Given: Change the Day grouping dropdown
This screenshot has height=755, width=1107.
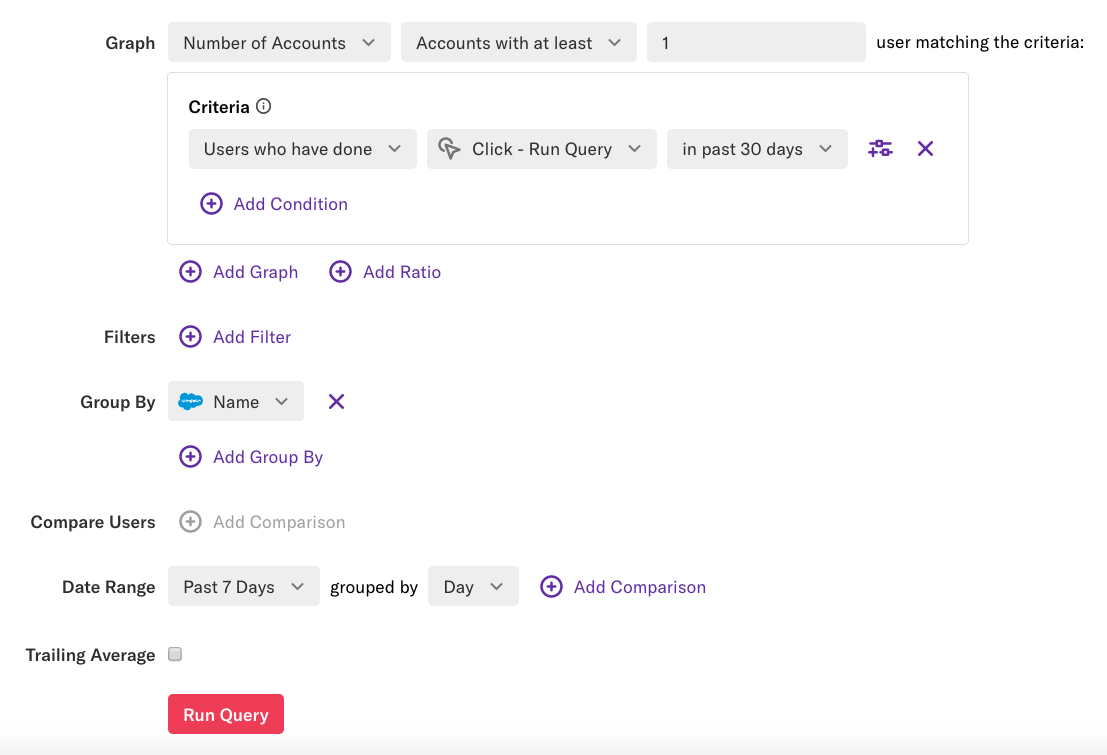Looking at the screenshot, I should click(473, 586).
